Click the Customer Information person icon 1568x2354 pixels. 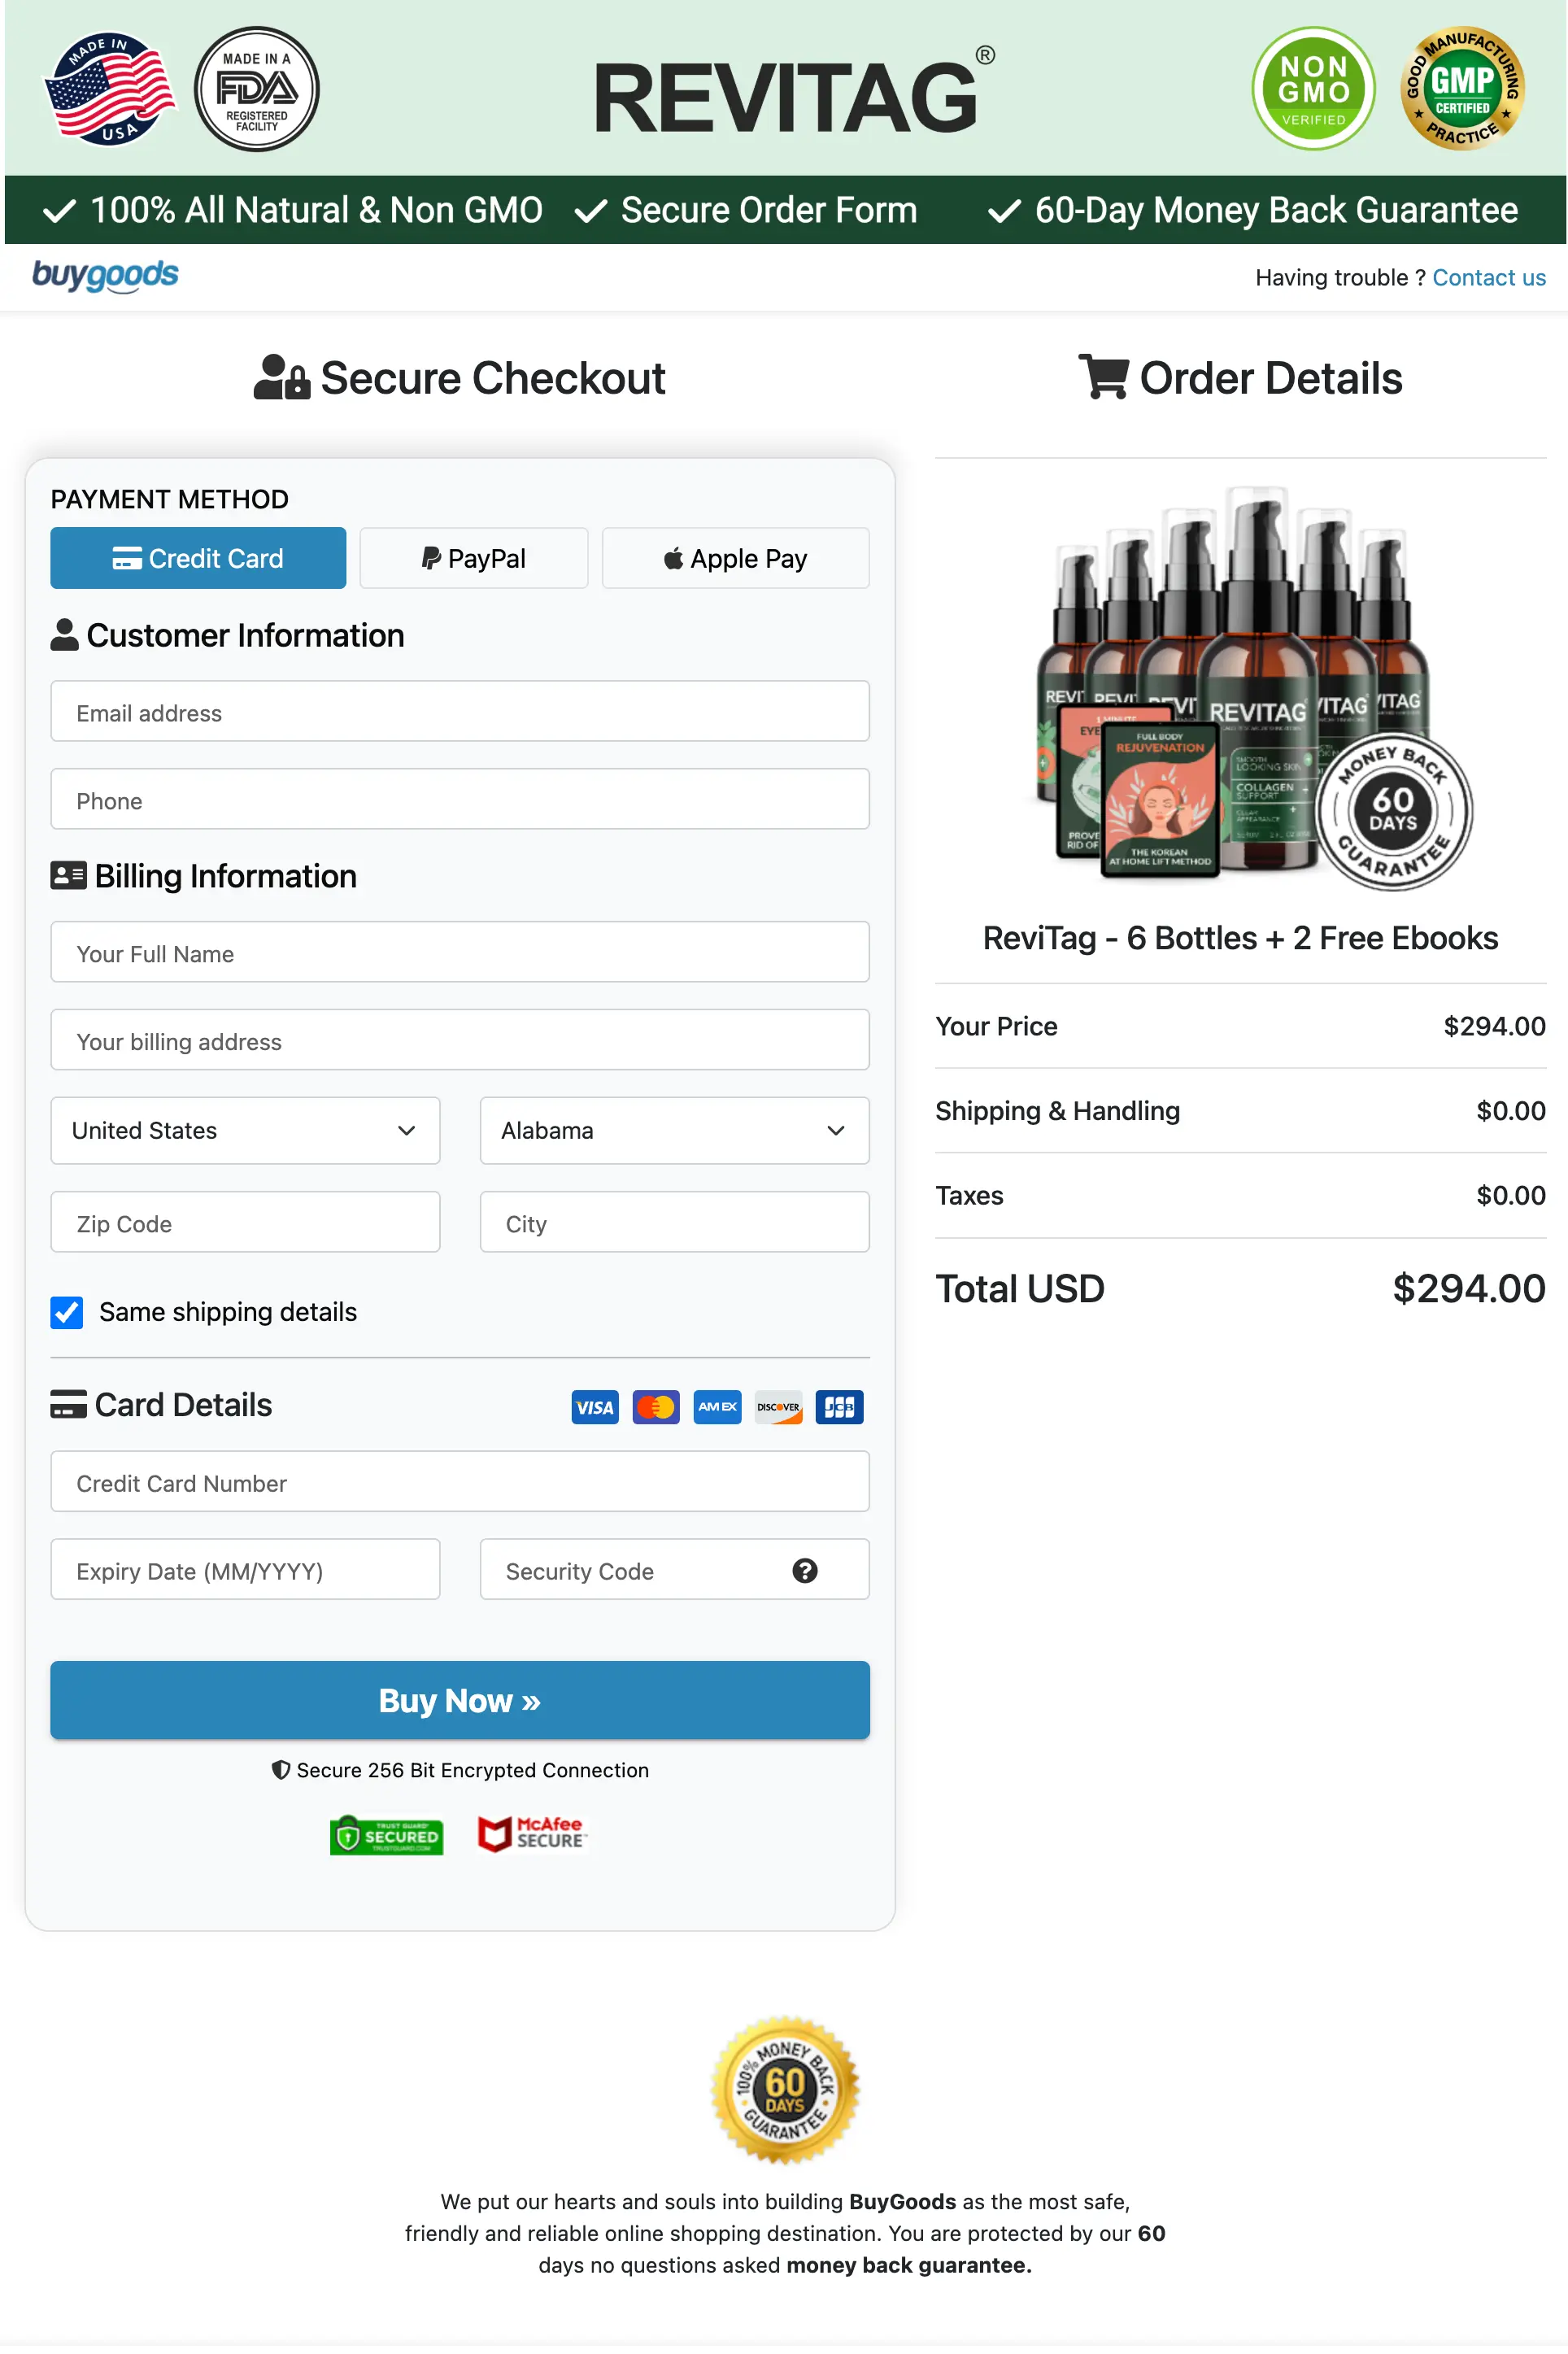(x=64, y=635)
